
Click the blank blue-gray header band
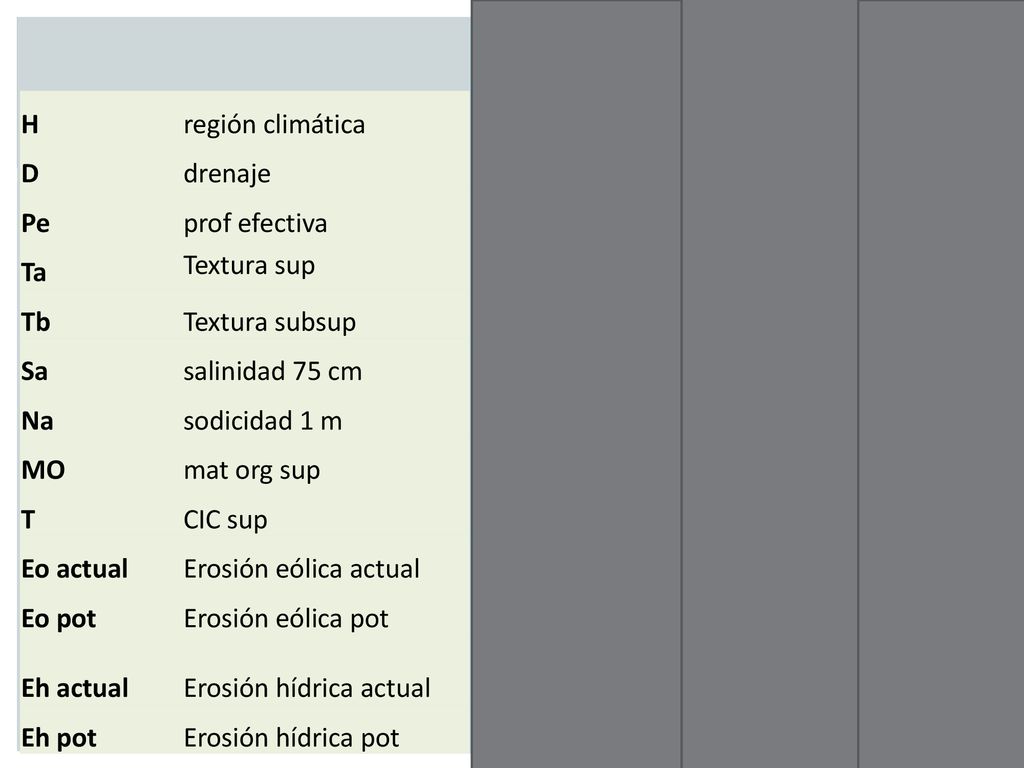(x=244, y=54)
